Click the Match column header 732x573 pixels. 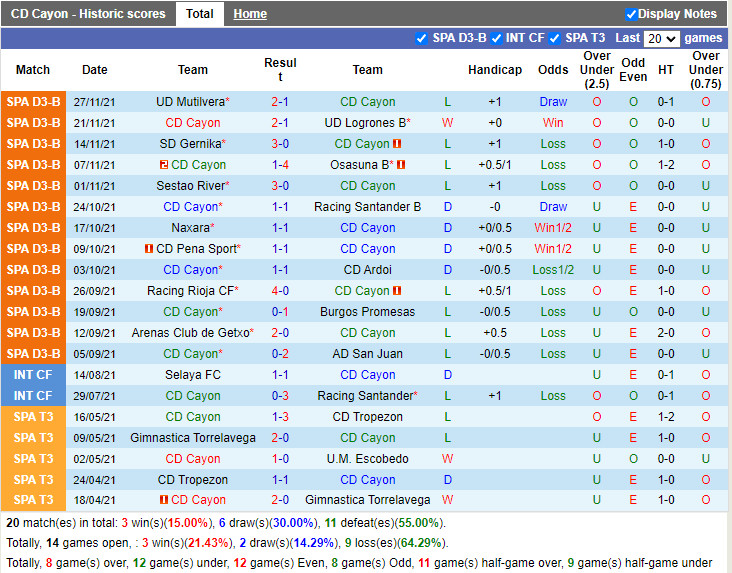pyautogui.click(x=33, y=70)
